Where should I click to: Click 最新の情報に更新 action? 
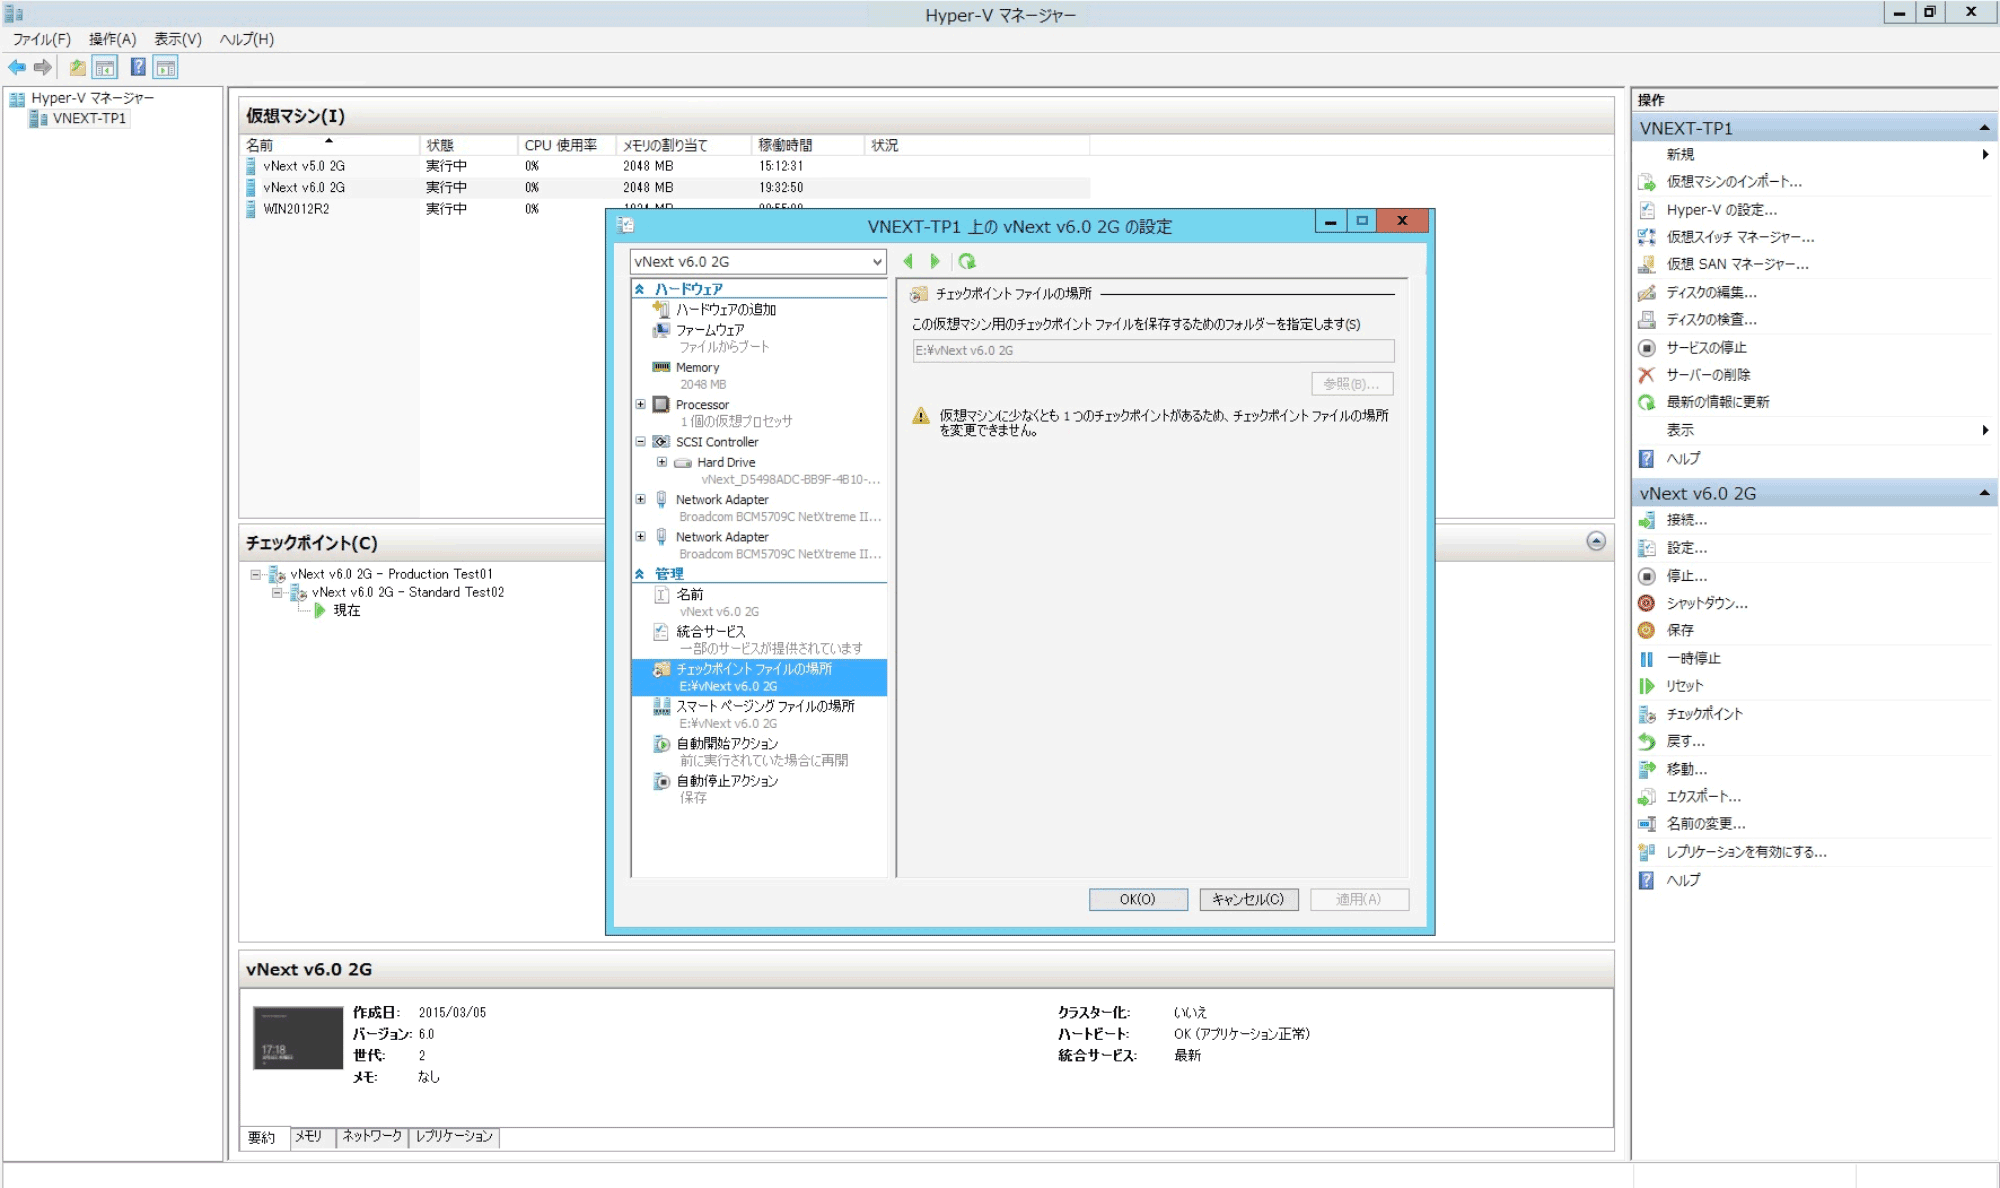point(1716,402)
